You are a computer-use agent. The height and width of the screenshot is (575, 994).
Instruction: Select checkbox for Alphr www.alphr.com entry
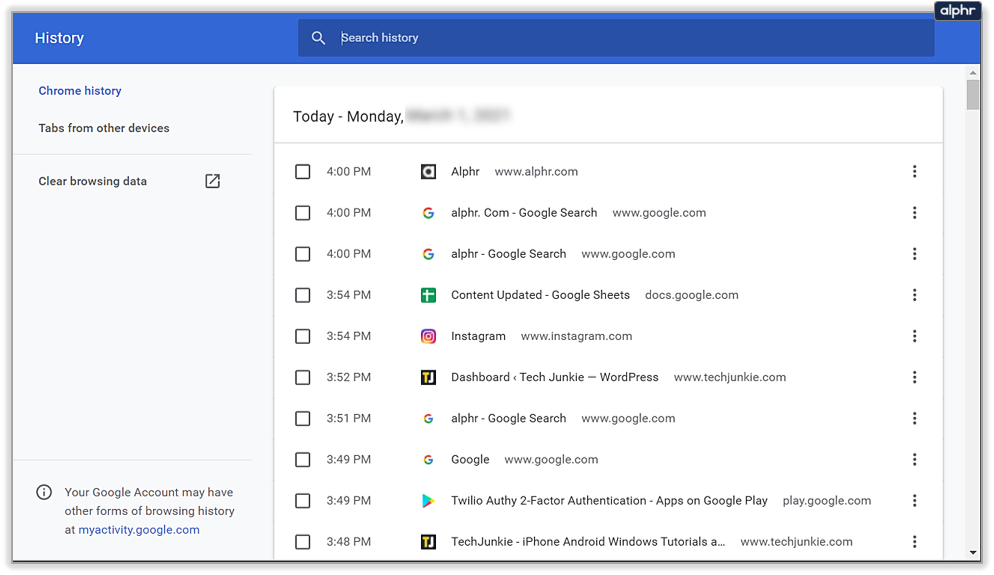(303, 172)
